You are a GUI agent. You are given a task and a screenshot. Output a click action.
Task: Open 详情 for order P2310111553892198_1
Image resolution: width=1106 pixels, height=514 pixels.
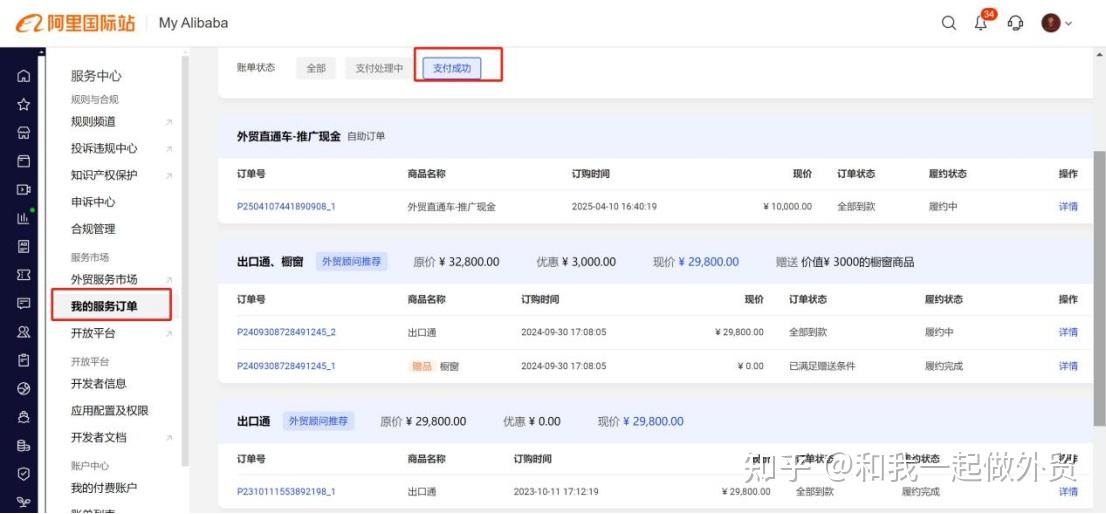[1068, 491]
